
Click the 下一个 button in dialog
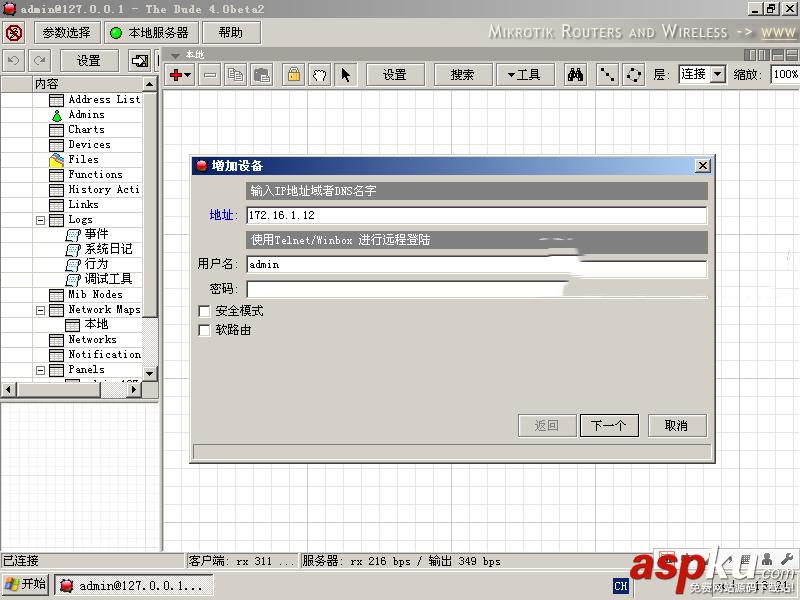click(x=609, y=426)
